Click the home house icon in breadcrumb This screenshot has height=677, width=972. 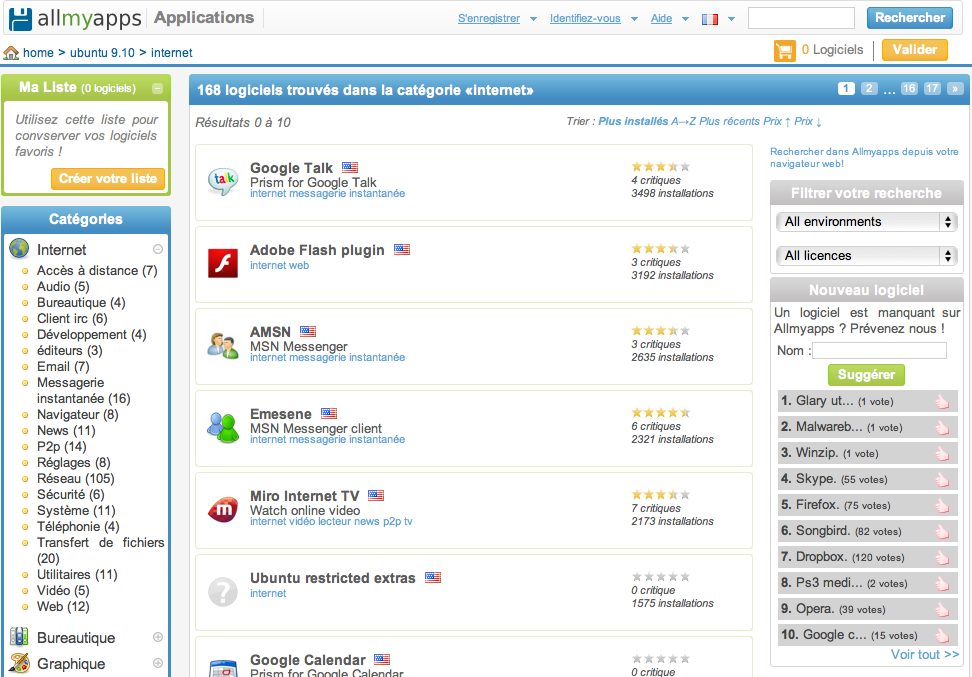point(11,53)
